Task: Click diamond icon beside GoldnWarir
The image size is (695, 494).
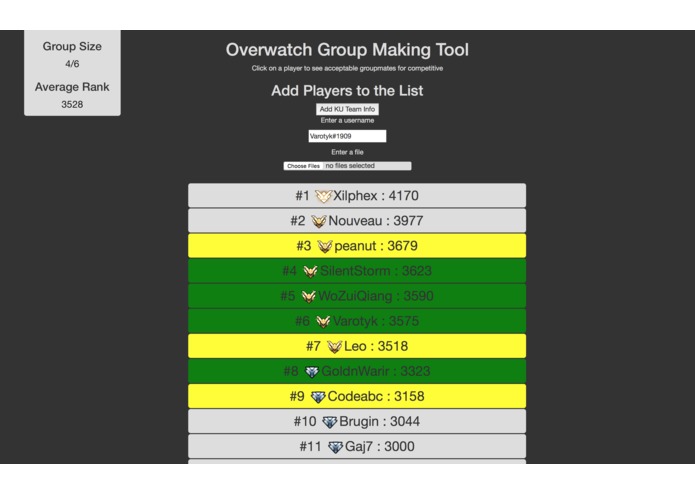Action: [x=312, y=372]
